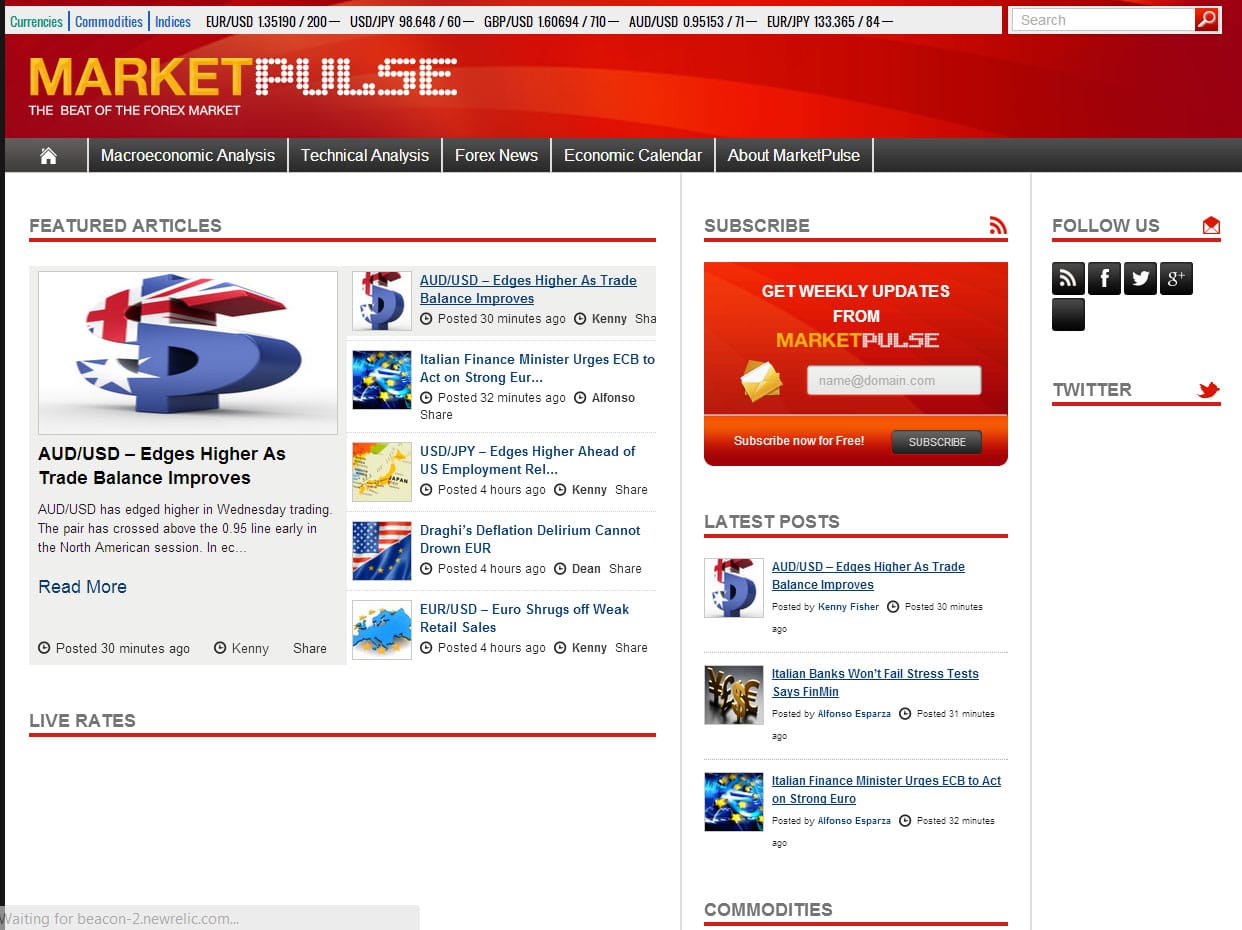Click Share on the USD/JPY article
The image size is (1242, 930).
click(631, 490)
